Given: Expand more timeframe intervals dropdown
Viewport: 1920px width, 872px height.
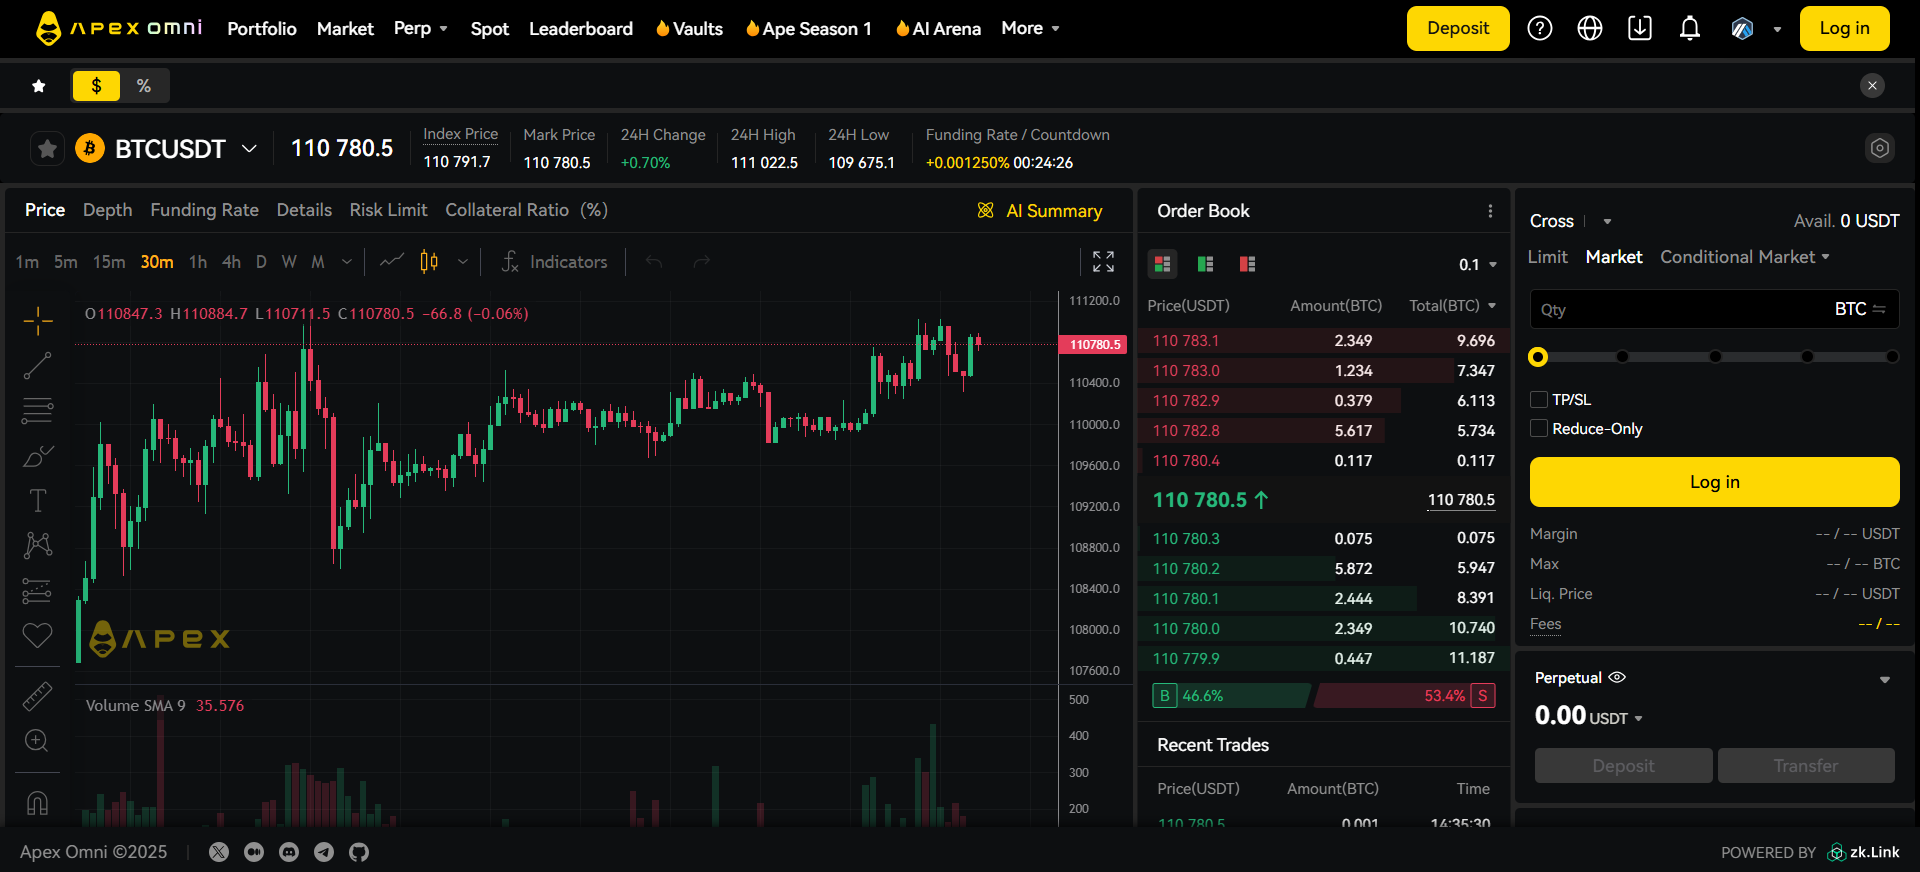Looking at the screenshot, I should pos(347,262).
